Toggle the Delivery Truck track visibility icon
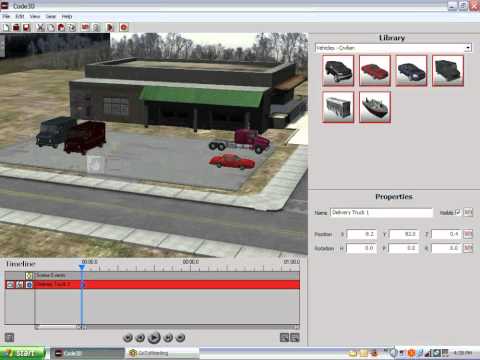Viewport: 480px width, 360px height. pyautogui.click(x=10, y=284)
